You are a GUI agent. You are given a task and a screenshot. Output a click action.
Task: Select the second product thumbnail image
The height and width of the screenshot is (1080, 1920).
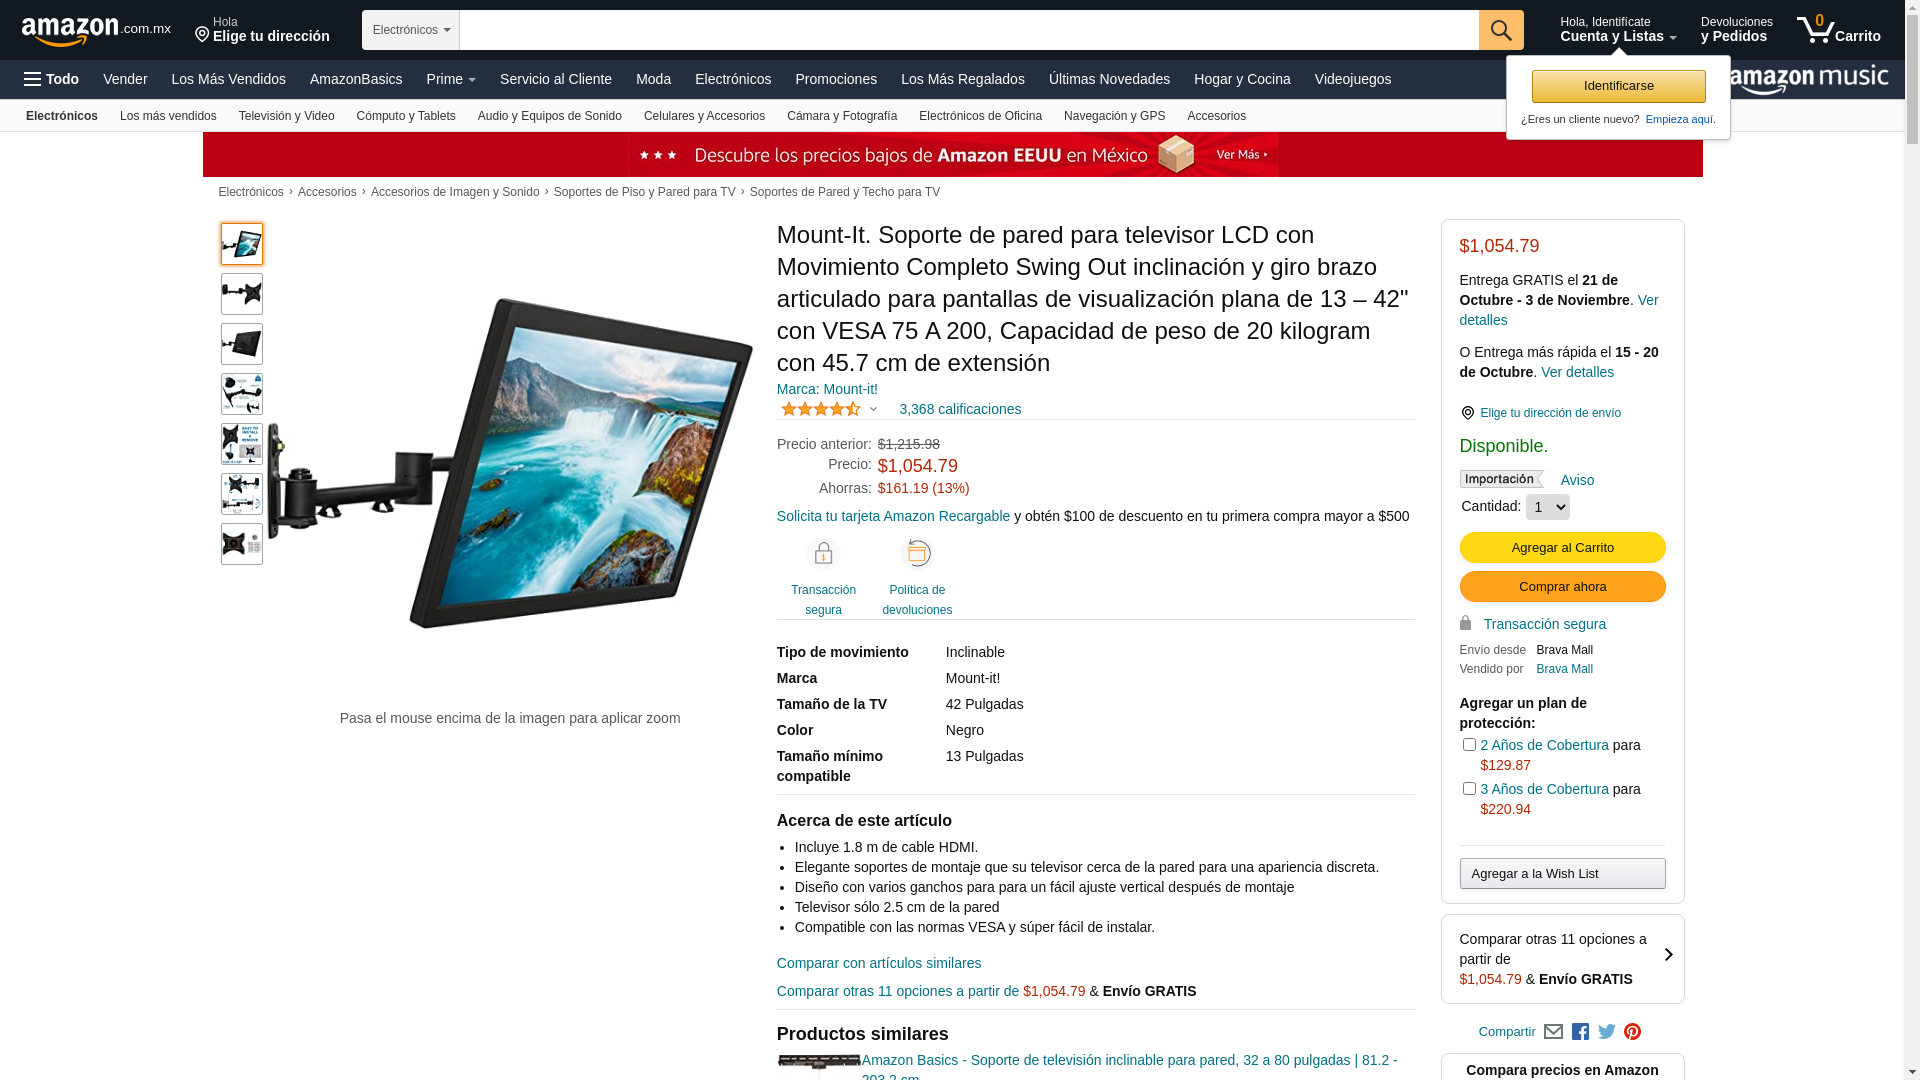(x=242, y=294)
